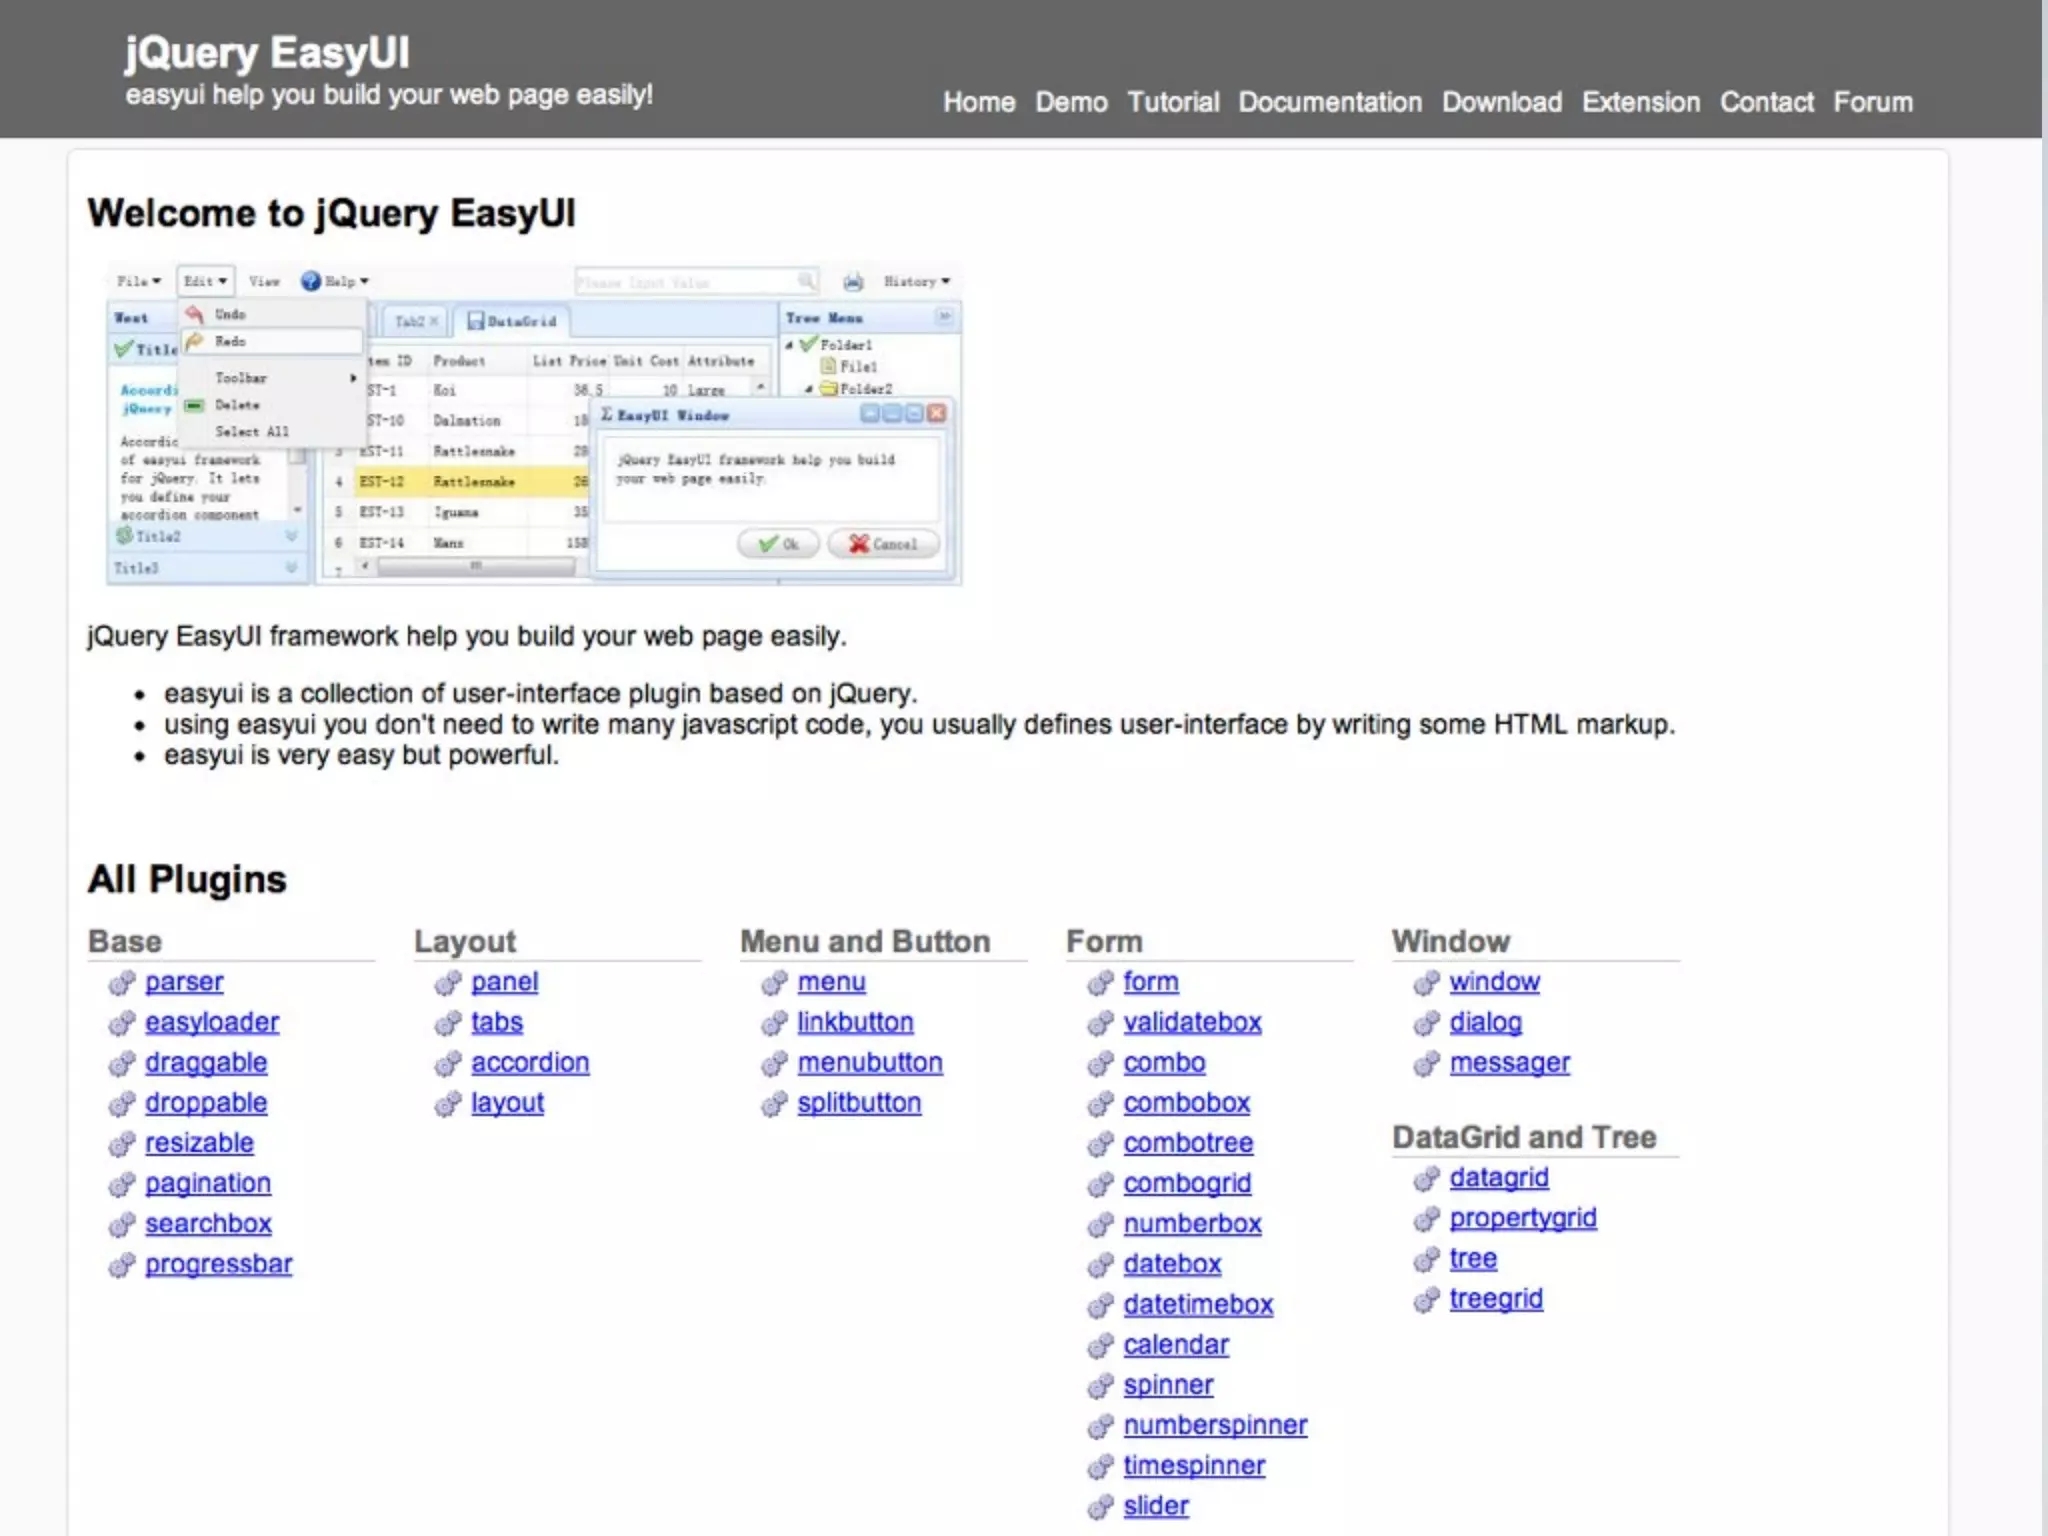Open the combo plugin link
Image resolution: width=2048 pixels, height=1536 pixels.
click(x=1164, y=1062)
